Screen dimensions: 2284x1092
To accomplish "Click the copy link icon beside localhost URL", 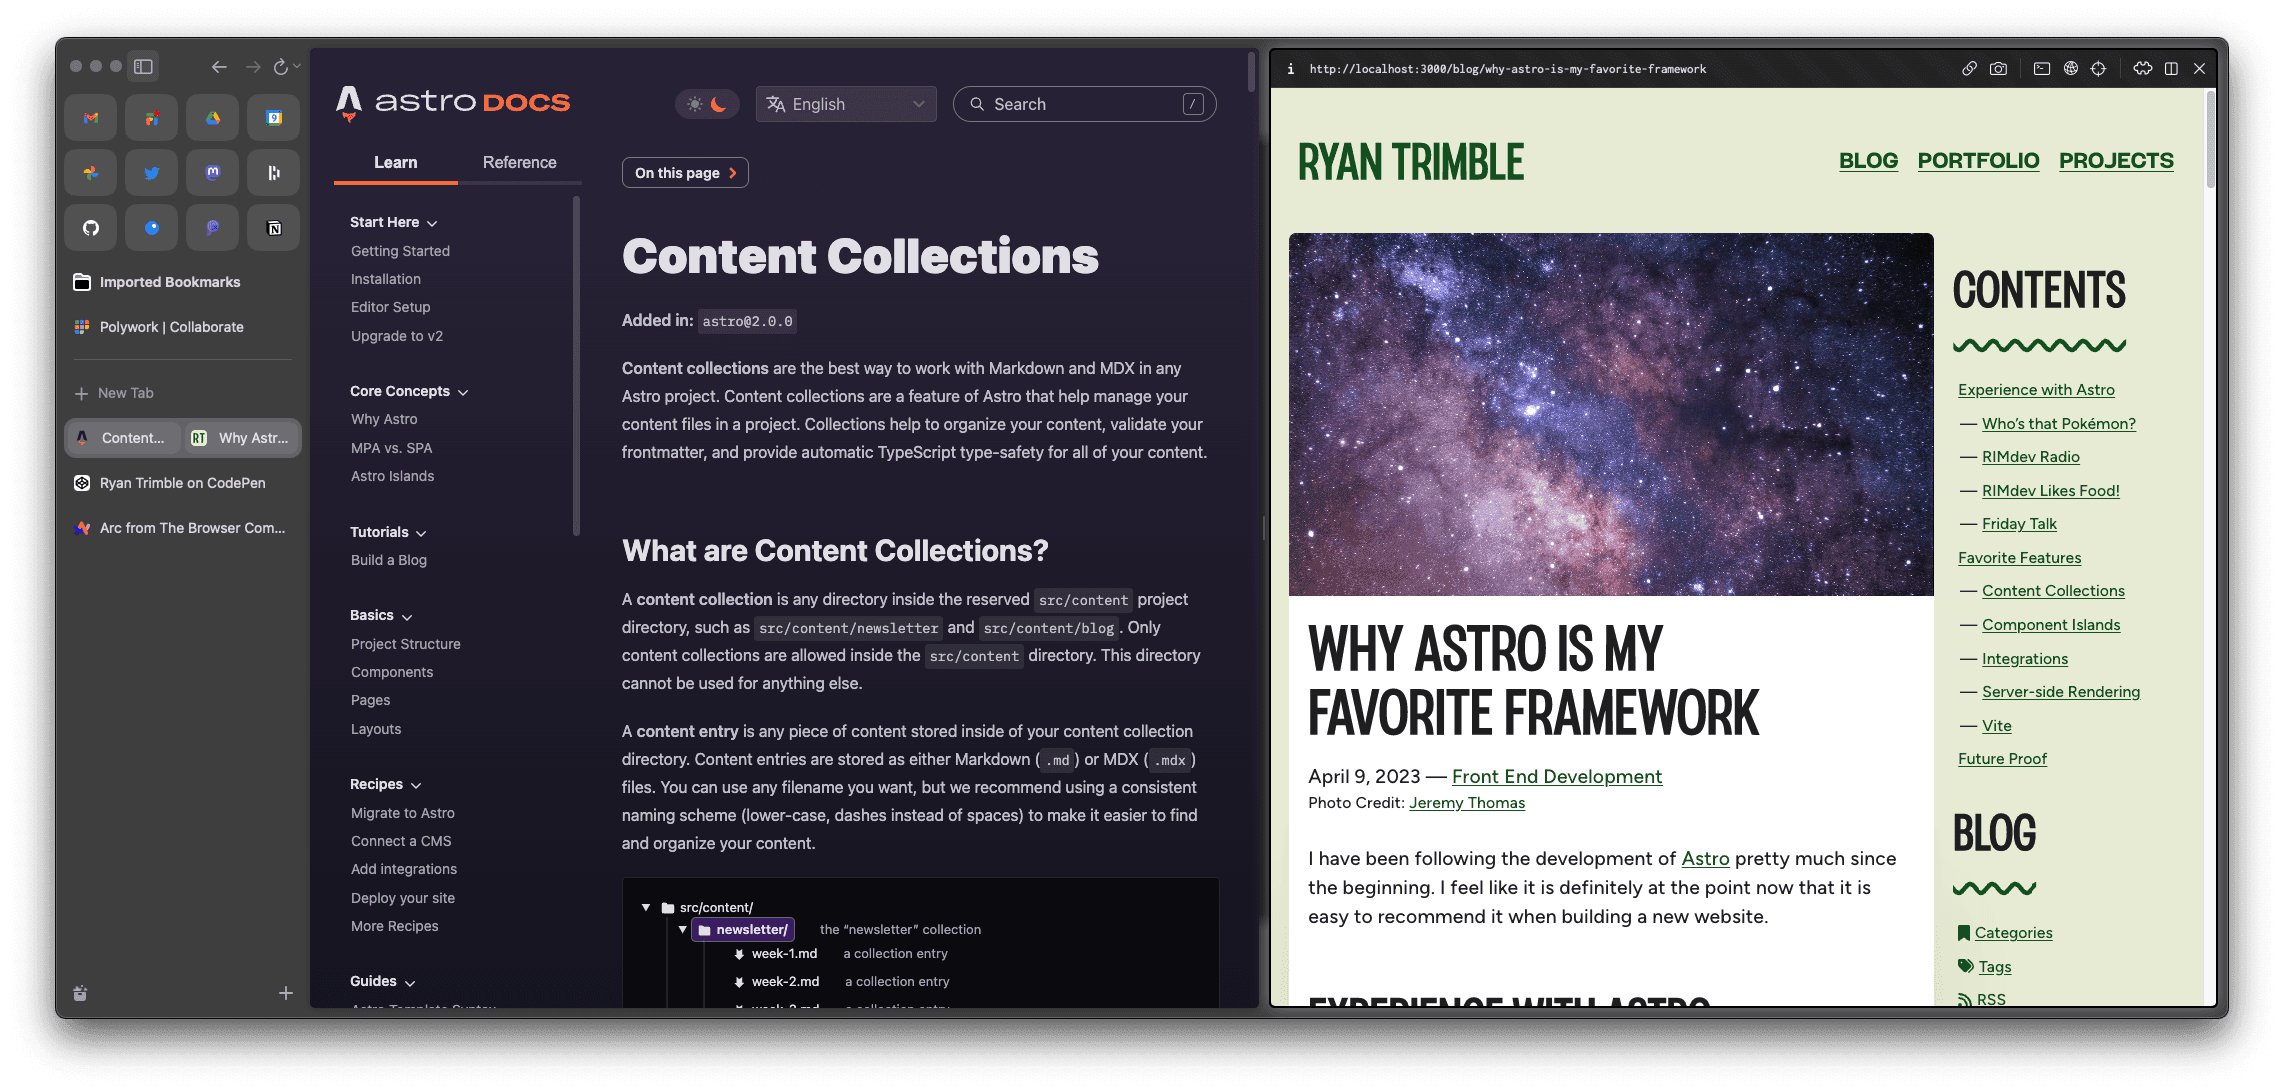I will pos(1969,69).
